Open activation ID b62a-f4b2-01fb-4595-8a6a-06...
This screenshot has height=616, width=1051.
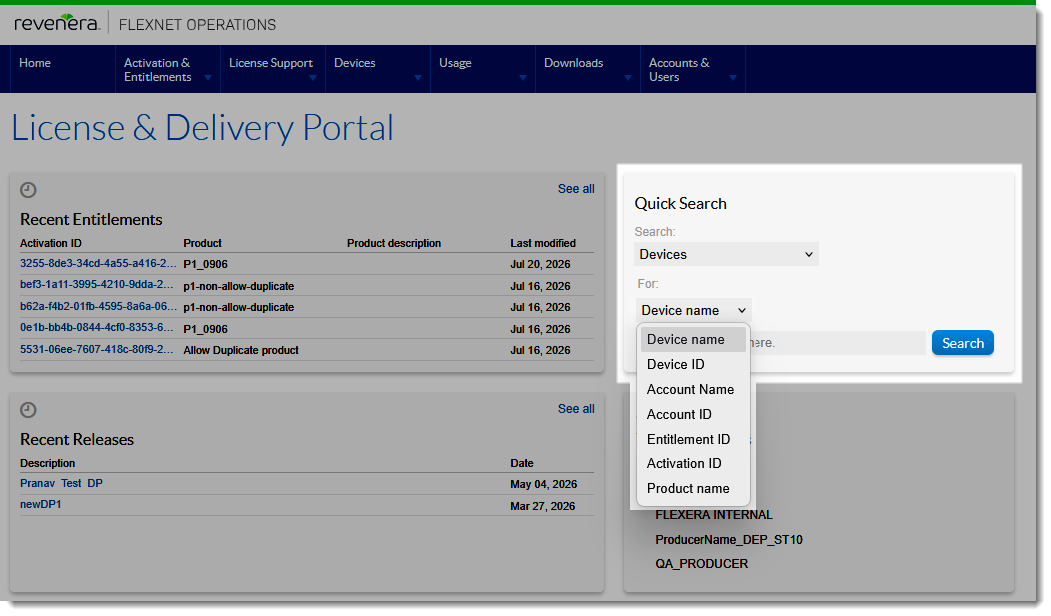(98, 306)
